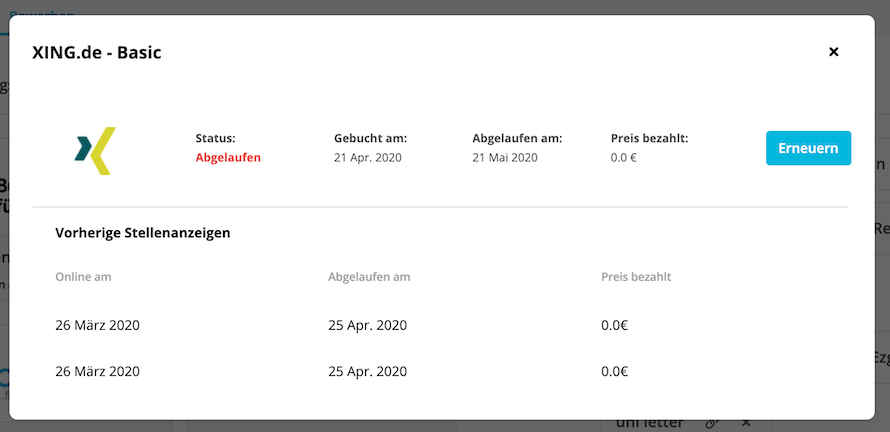Click first row's 25 Apr. 2020 date
Image resolution: width=890 pixels, height=432 pixels.
367,325
